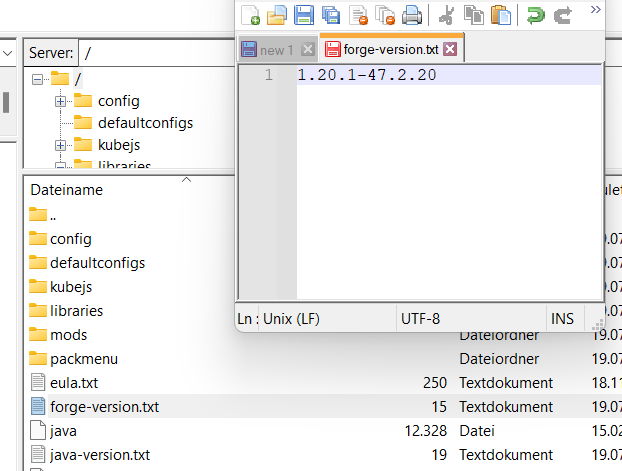Select the kubejs folder in the file list
The image size is (622, 471).
[71, 287]
